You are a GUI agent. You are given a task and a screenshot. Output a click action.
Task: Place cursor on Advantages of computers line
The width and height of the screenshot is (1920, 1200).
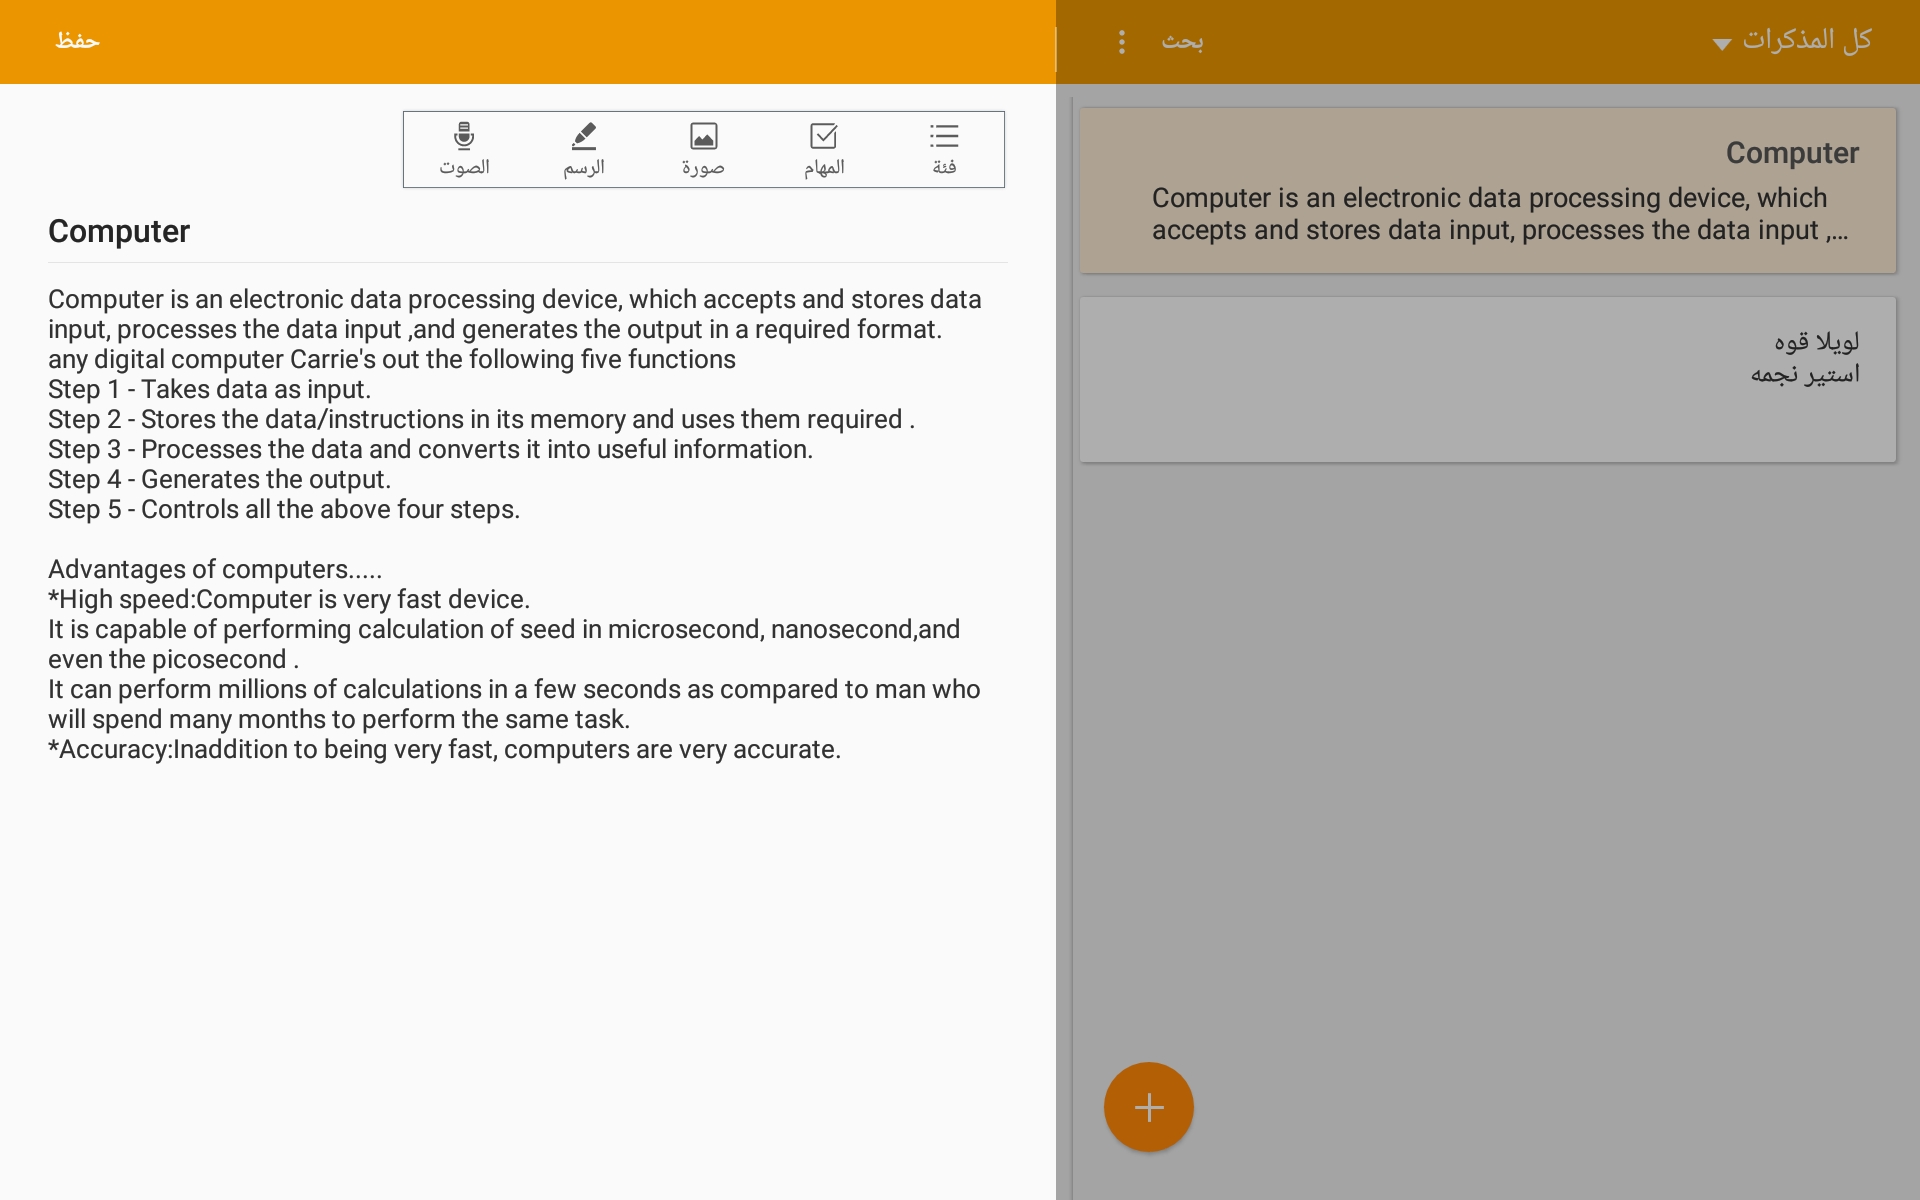[214, 570]
